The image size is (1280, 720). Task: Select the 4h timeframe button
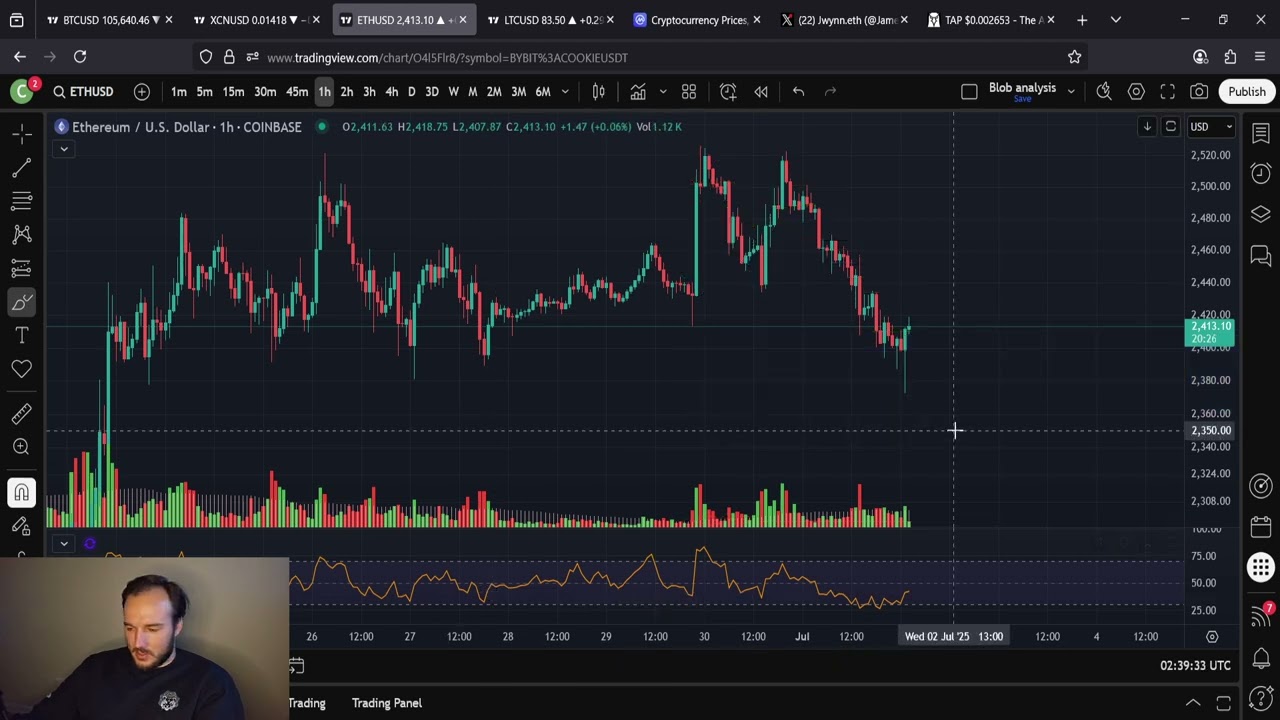pyautogui.click(x=391, y=92)
